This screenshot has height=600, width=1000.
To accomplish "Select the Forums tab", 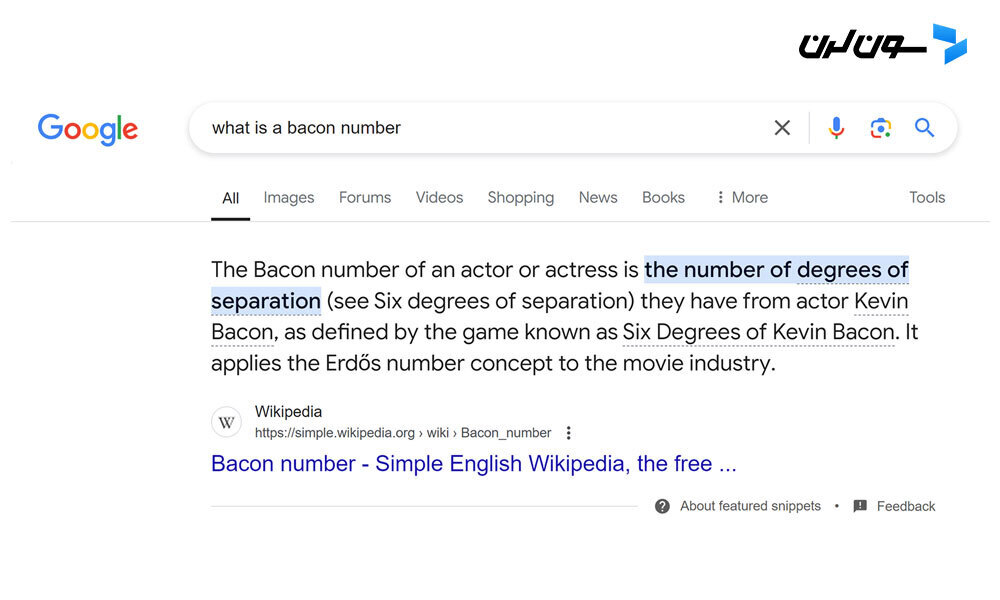I will coord(365,198).
